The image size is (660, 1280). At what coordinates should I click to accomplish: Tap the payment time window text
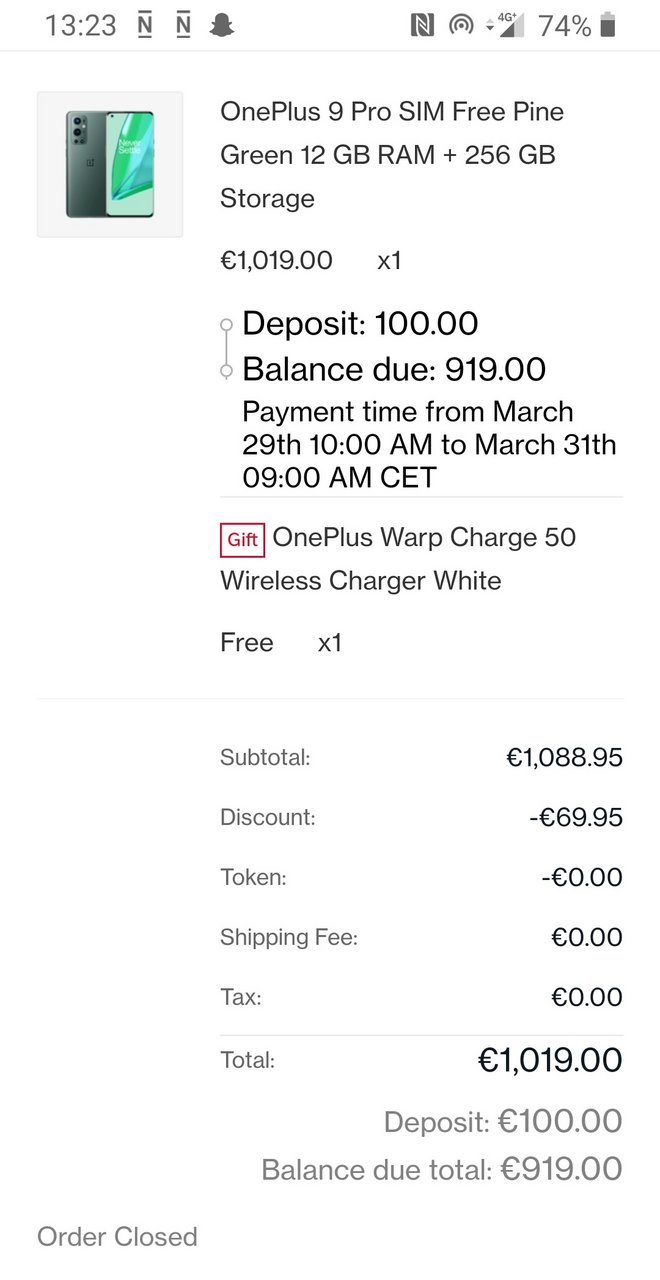pyautogui.click(x=429, y=444)
